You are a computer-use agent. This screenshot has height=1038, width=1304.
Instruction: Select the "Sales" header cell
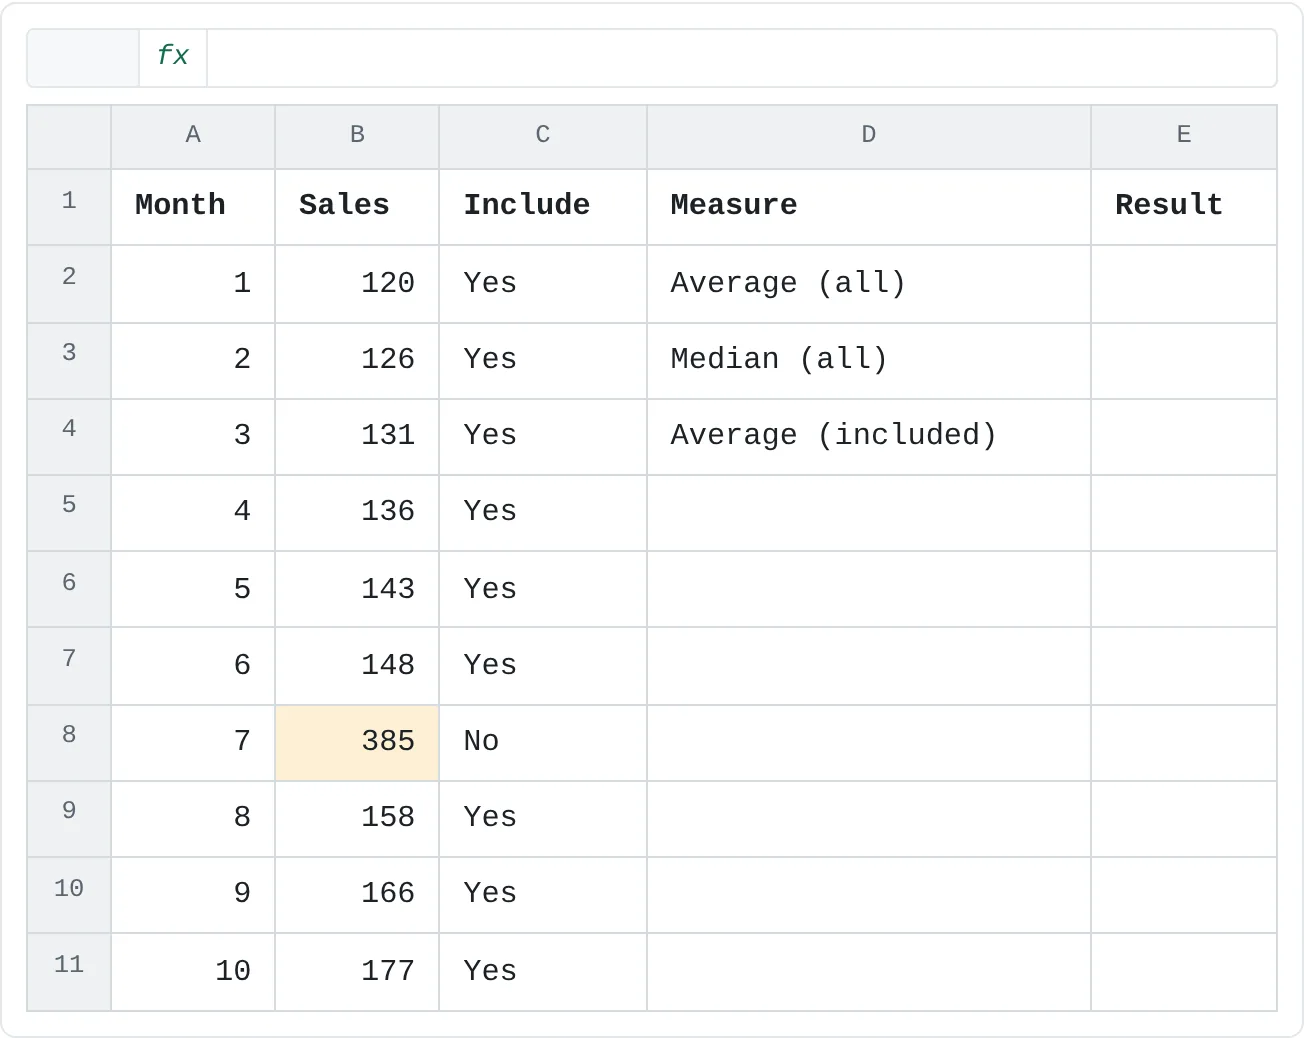357,207
